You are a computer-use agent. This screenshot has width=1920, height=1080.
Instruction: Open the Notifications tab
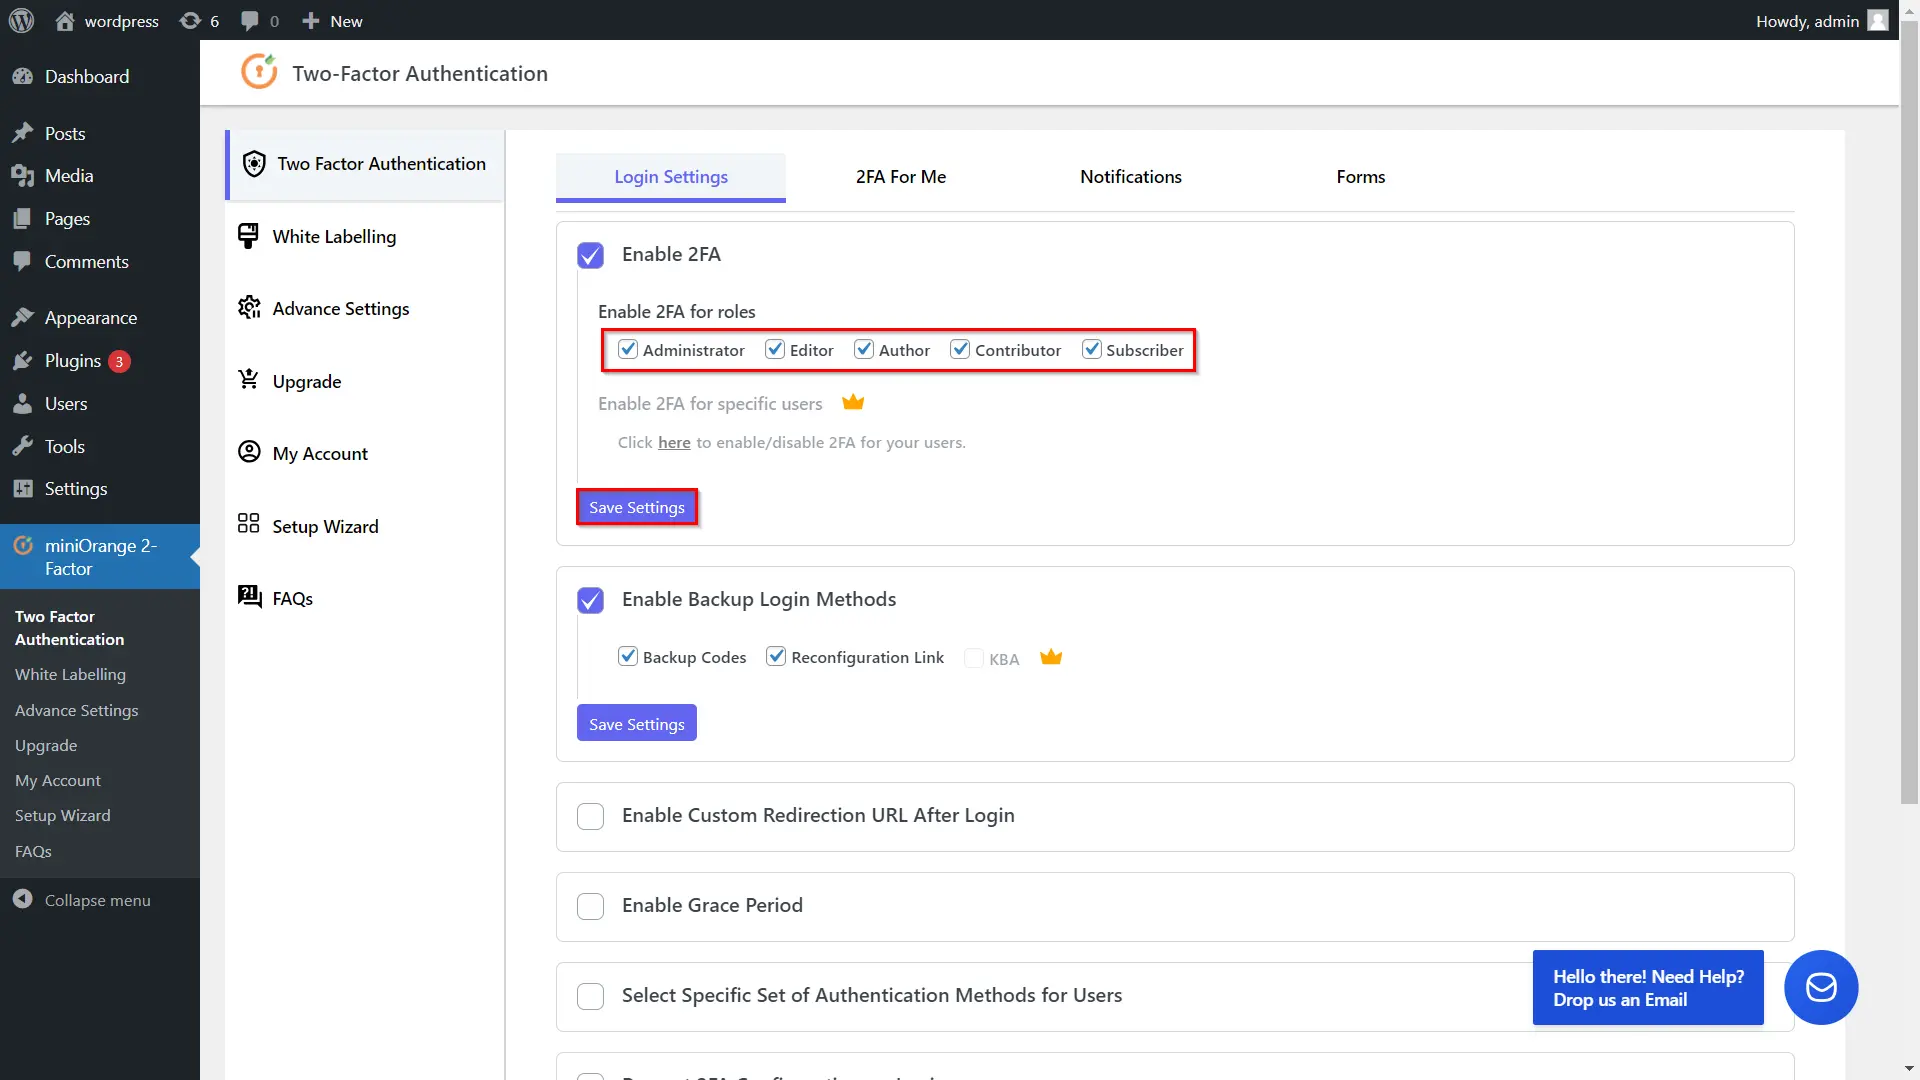(1130, 175)
